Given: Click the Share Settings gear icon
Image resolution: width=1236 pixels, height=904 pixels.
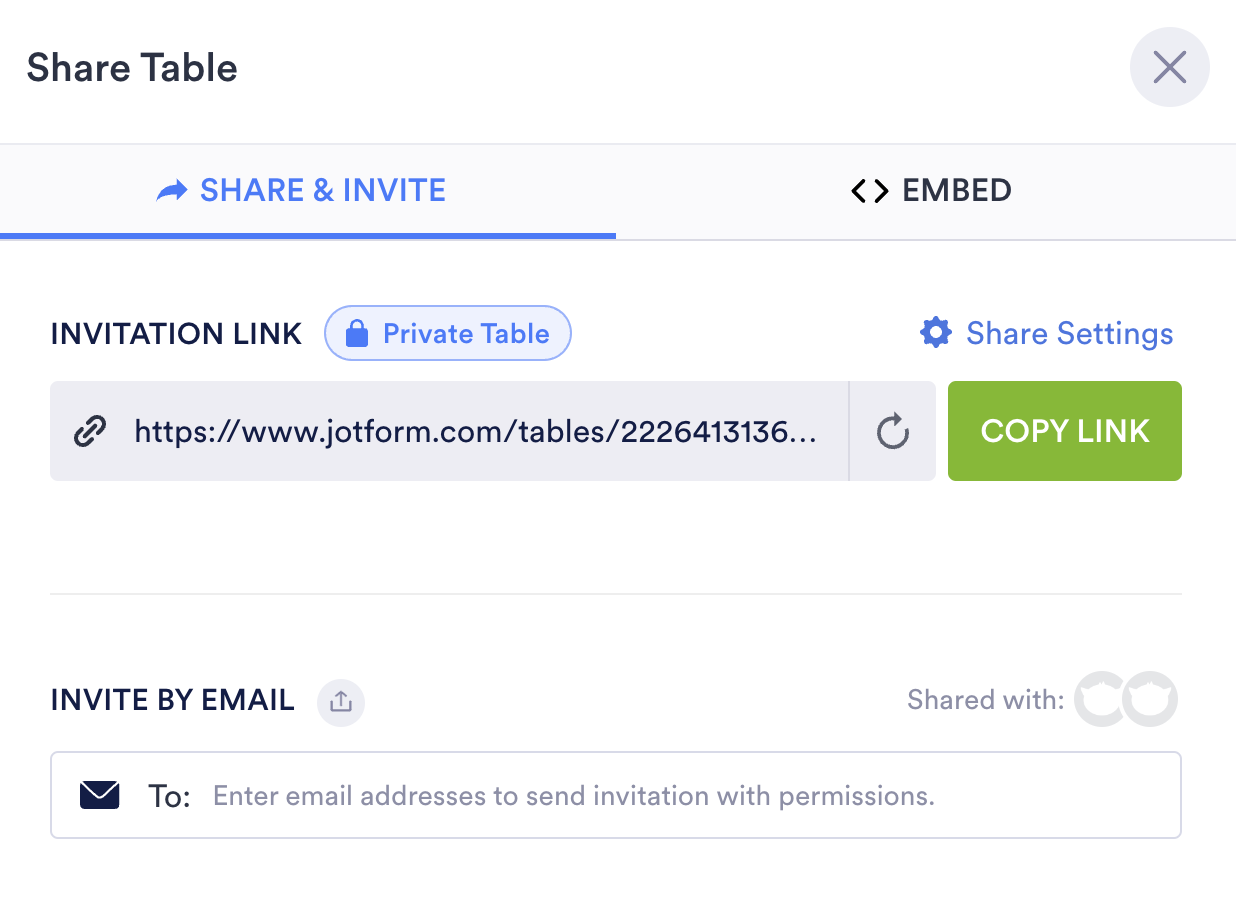Looking at the screenshot, I should (936, 333).
